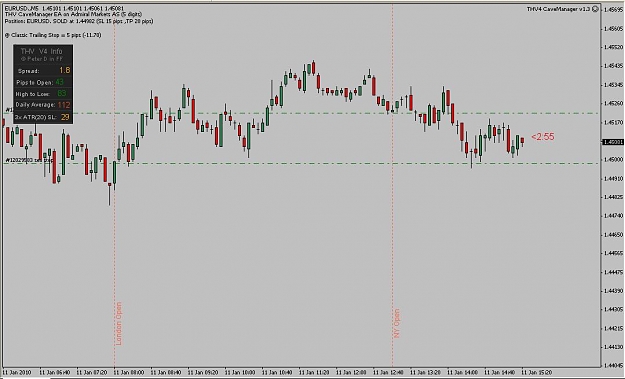
Task: Select the High to Low 83 row
Action: pos(43,94)
